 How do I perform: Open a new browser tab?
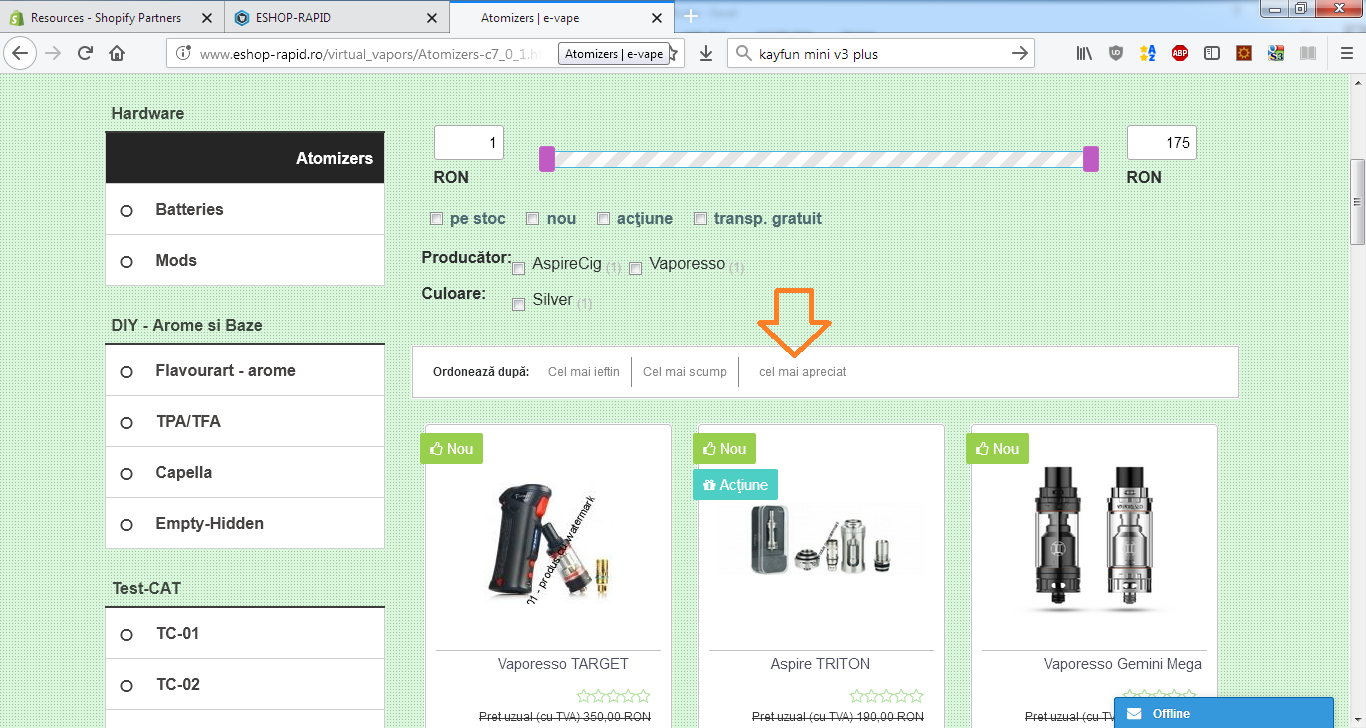coord(691,17)
